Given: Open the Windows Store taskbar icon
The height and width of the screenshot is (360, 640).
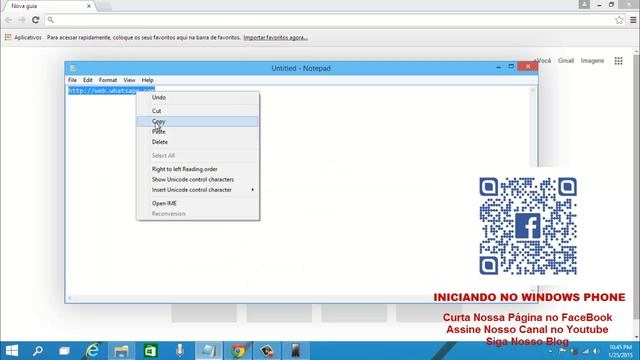Looking at the screenshot, I should click(x=151, y=351).
